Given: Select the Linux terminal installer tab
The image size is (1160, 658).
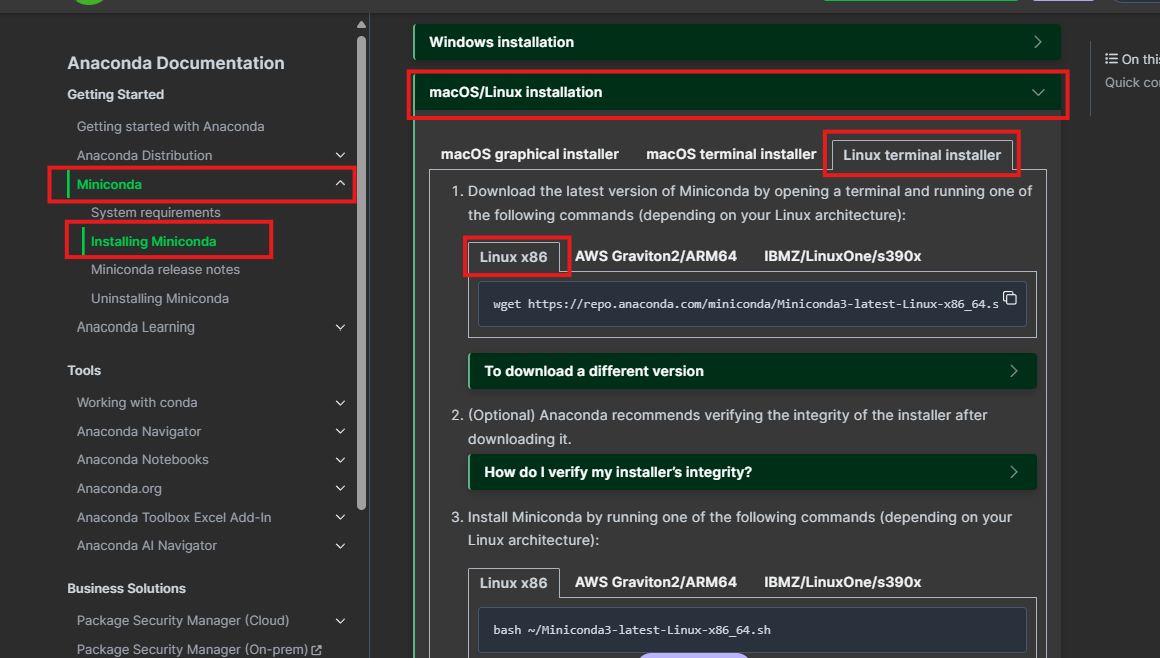Looking at the screenshot, I should (922, 155).
